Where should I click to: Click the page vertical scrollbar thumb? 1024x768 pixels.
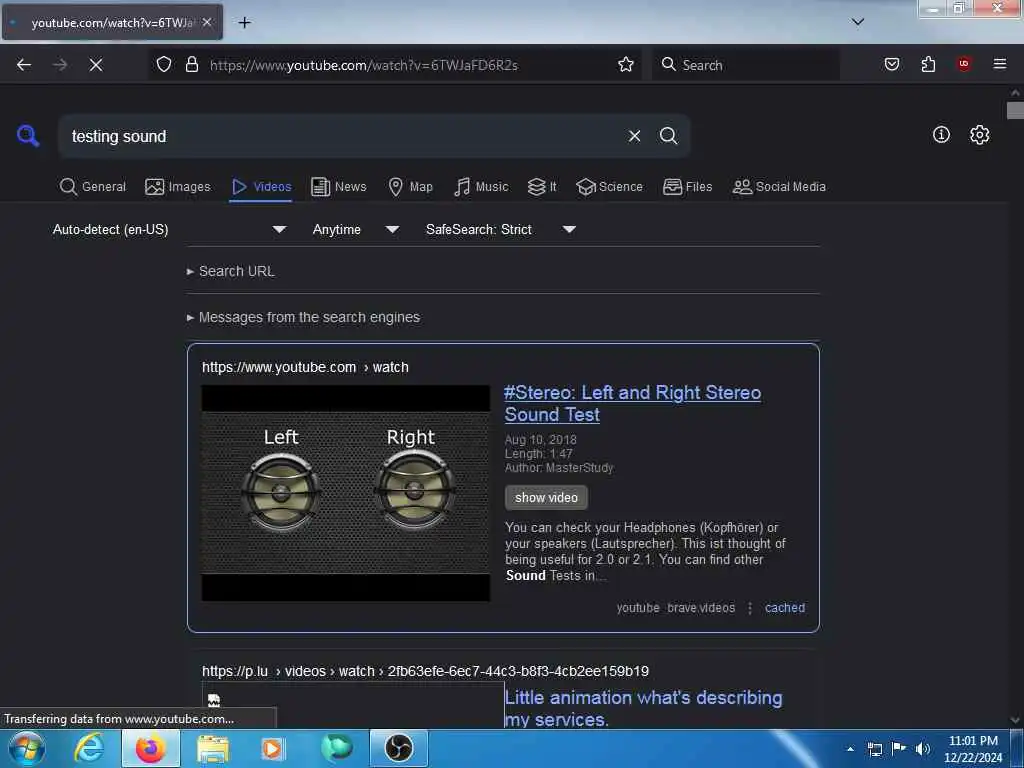pos(1015,110)
